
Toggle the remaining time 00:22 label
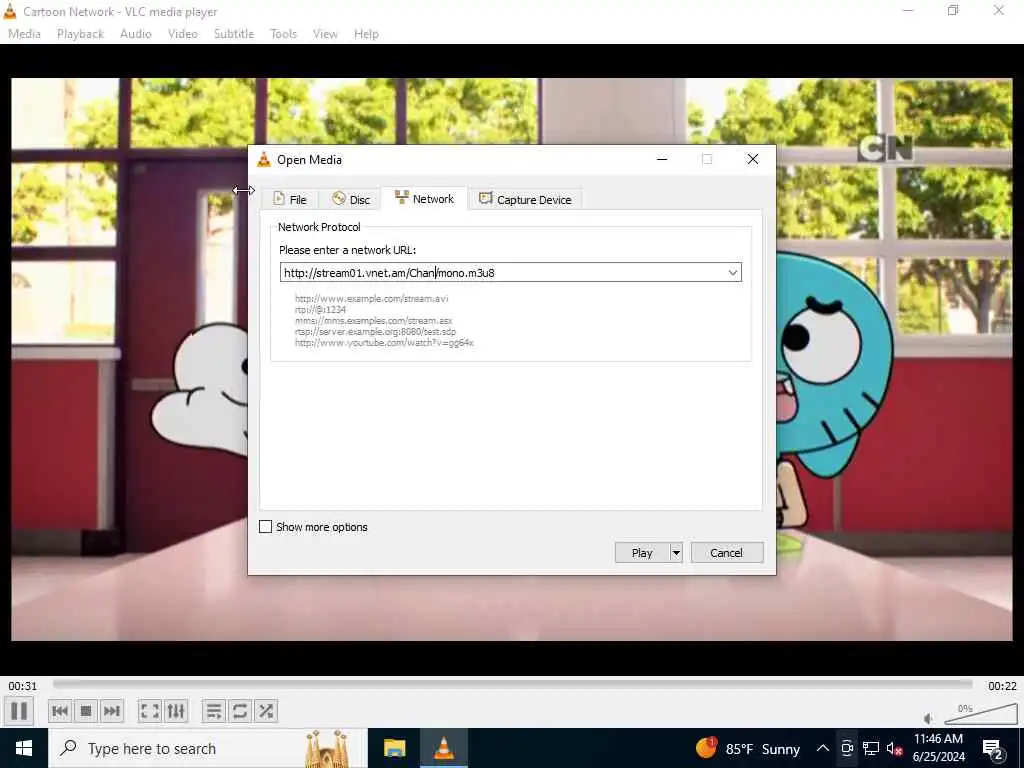point(1002,686)
